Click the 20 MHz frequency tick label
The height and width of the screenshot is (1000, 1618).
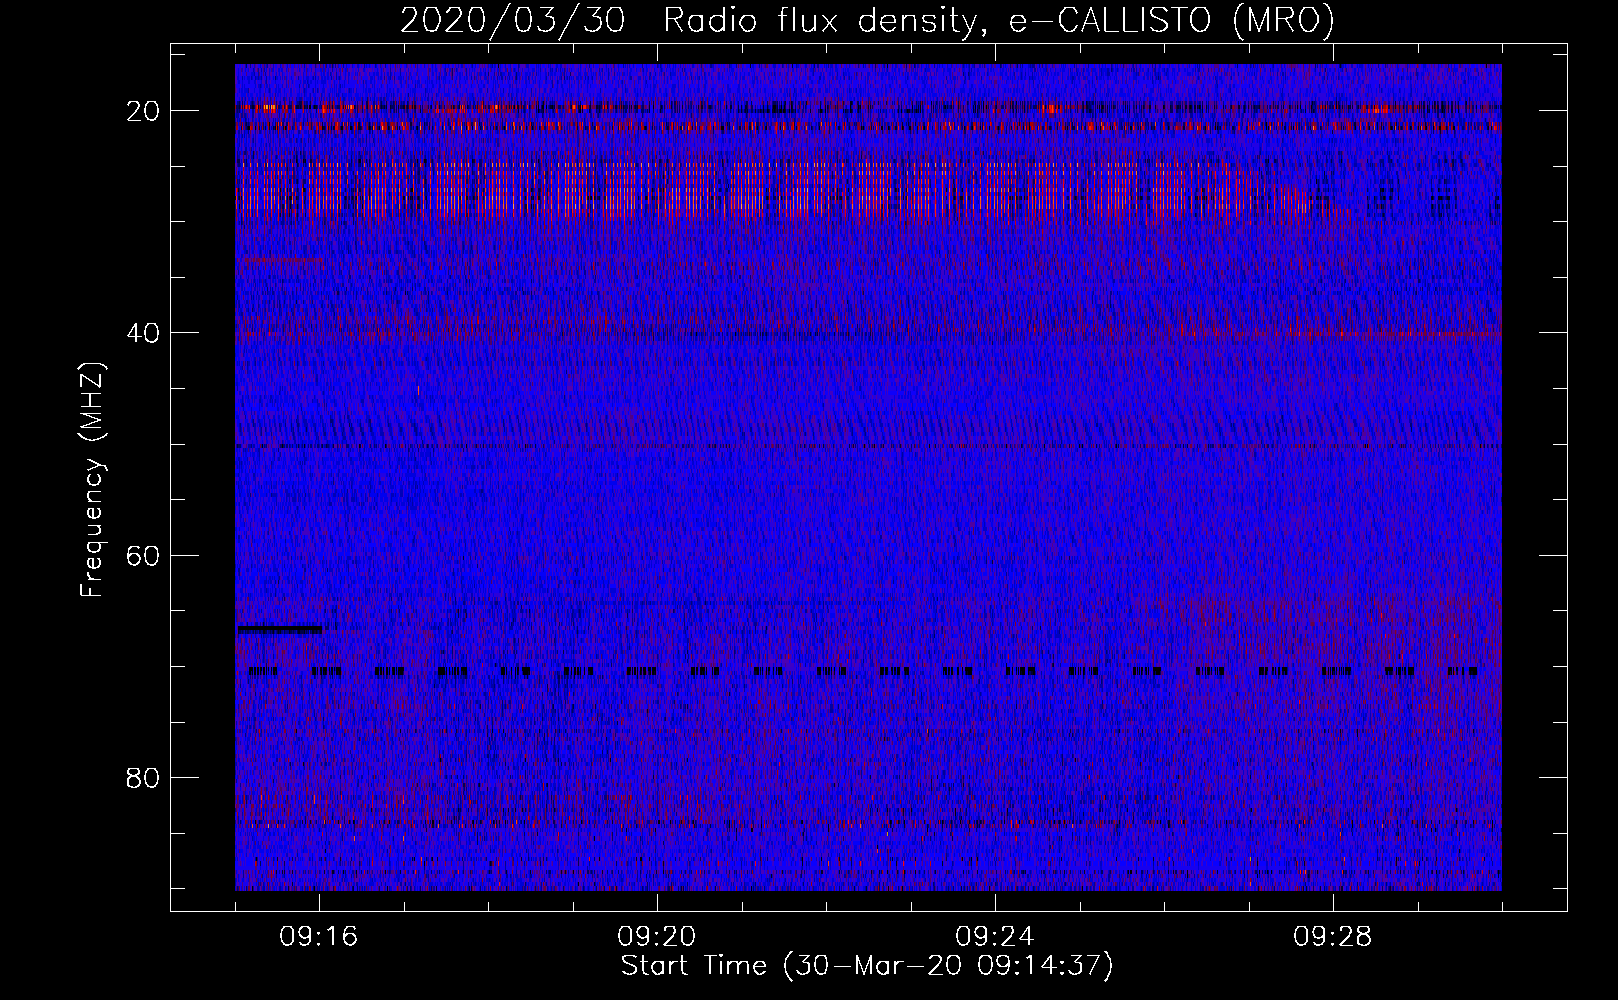point(144,111)
